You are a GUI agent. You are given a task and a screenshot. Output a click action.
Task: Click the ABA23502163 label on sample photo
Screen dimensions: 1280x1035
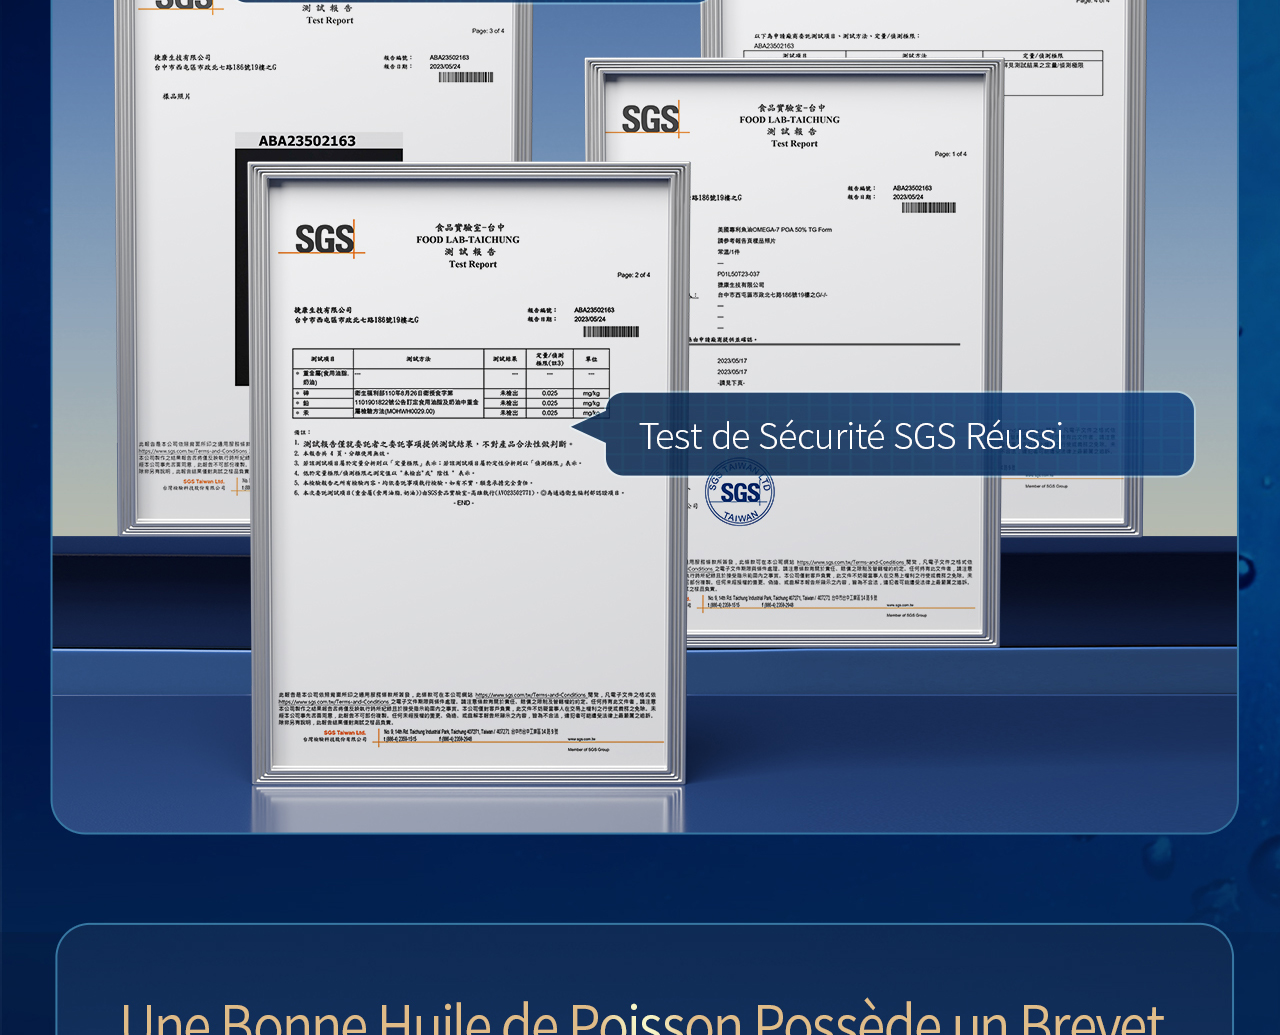click(307, 141)
